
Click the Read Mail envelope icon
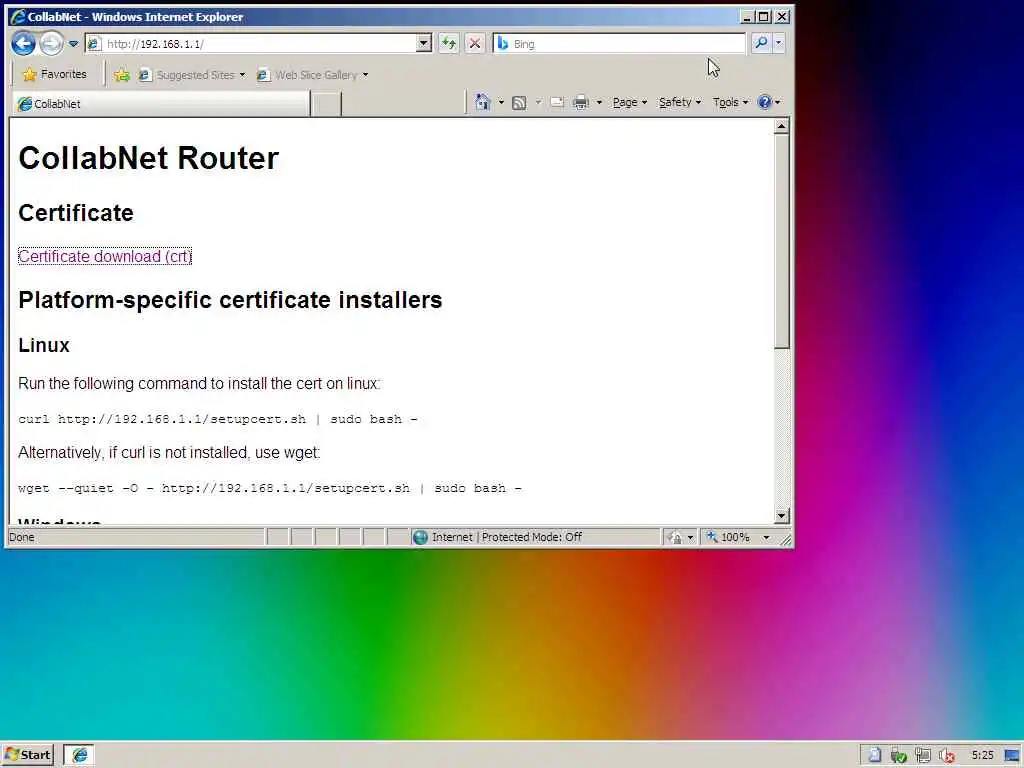pyautogui.click(x=557, y=103)
